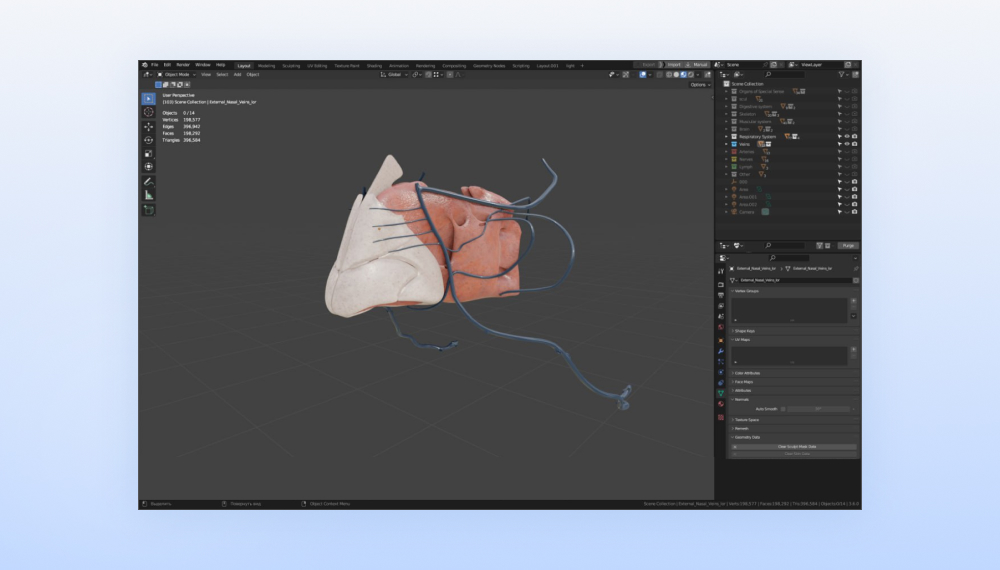Open the Material properties tab

721,405
